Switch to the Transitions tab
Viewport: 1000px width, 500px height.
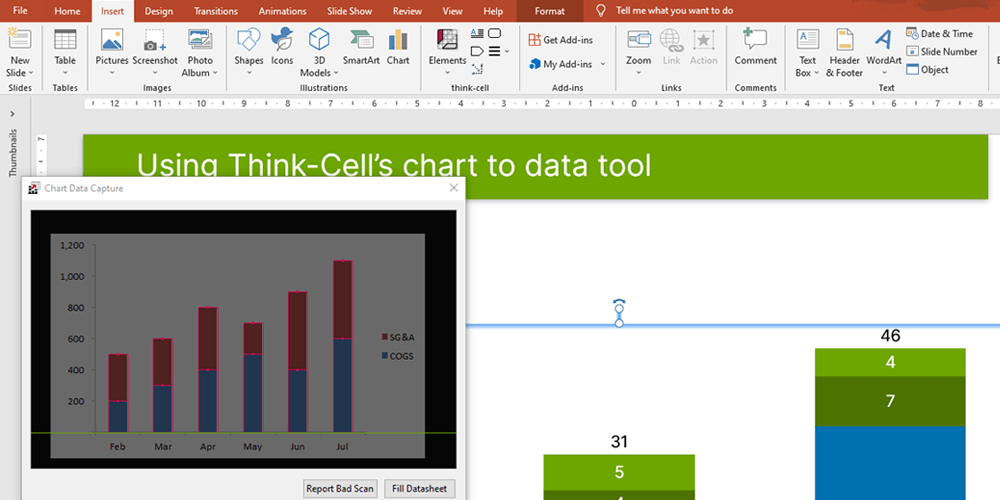[x=216, y=11]
